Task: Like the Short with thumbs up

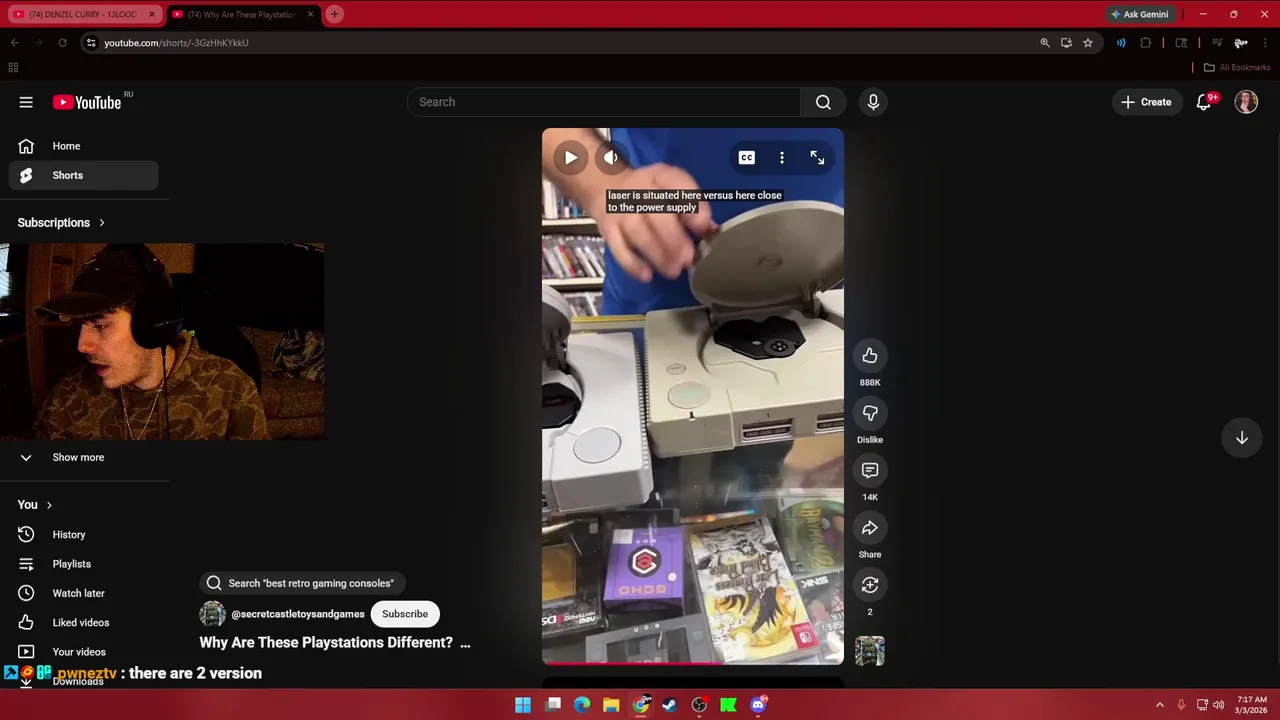Action: pos(870,356)
